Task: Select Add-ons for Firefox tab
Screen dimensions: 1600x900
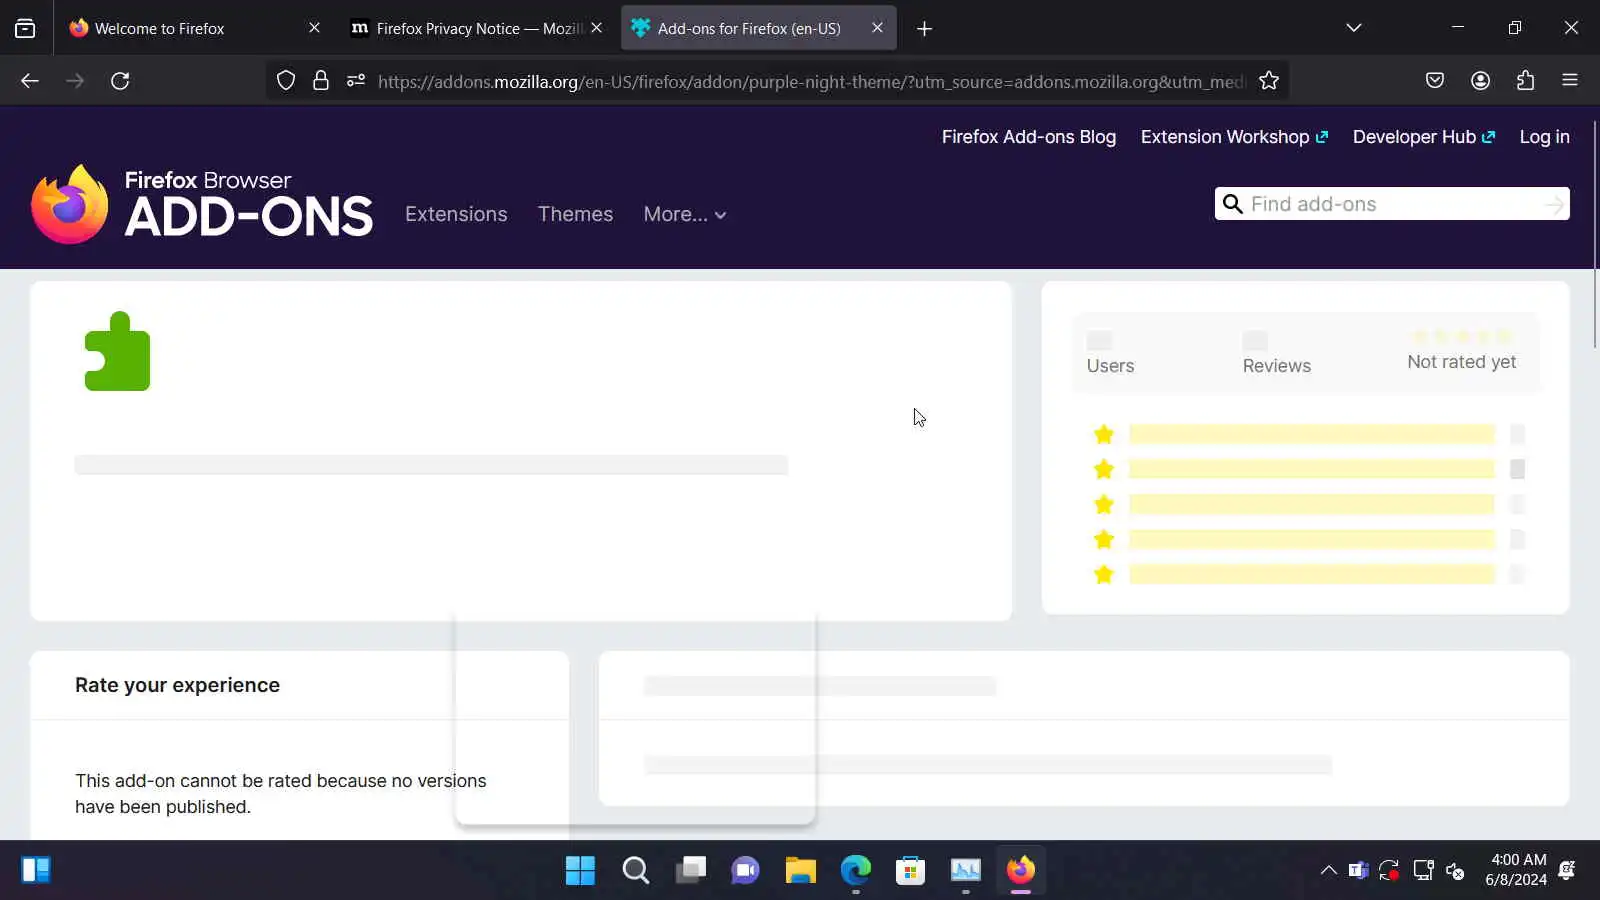Action: pyautogui.click(x=758, y=28)
